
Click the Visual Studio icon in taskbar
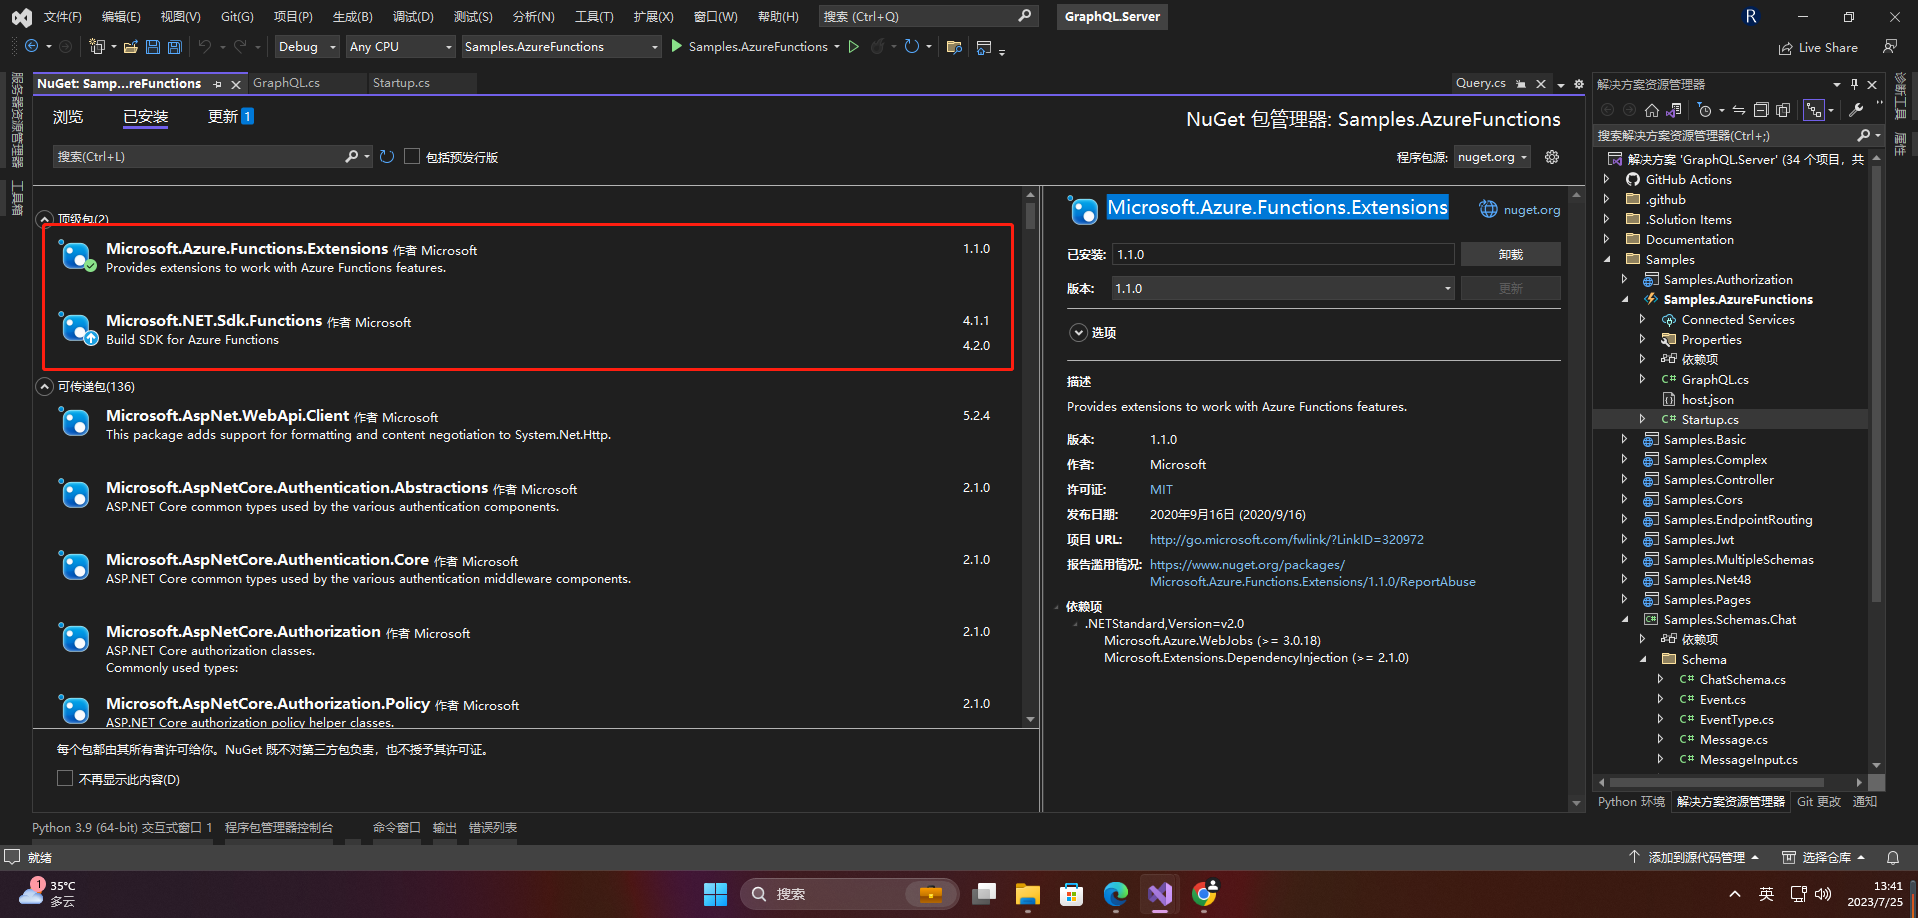(1160, 893)
